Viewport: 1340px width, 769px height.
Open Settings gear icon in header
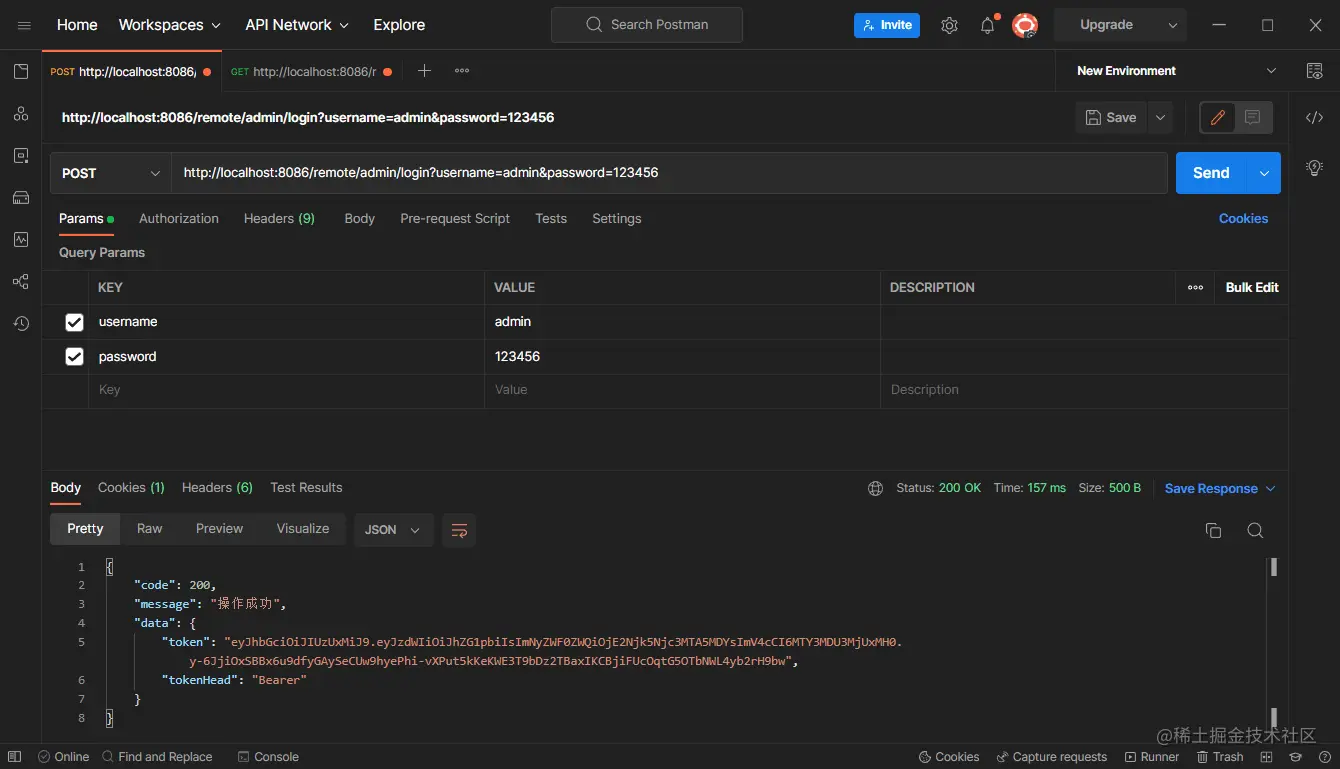click(949, 25)
